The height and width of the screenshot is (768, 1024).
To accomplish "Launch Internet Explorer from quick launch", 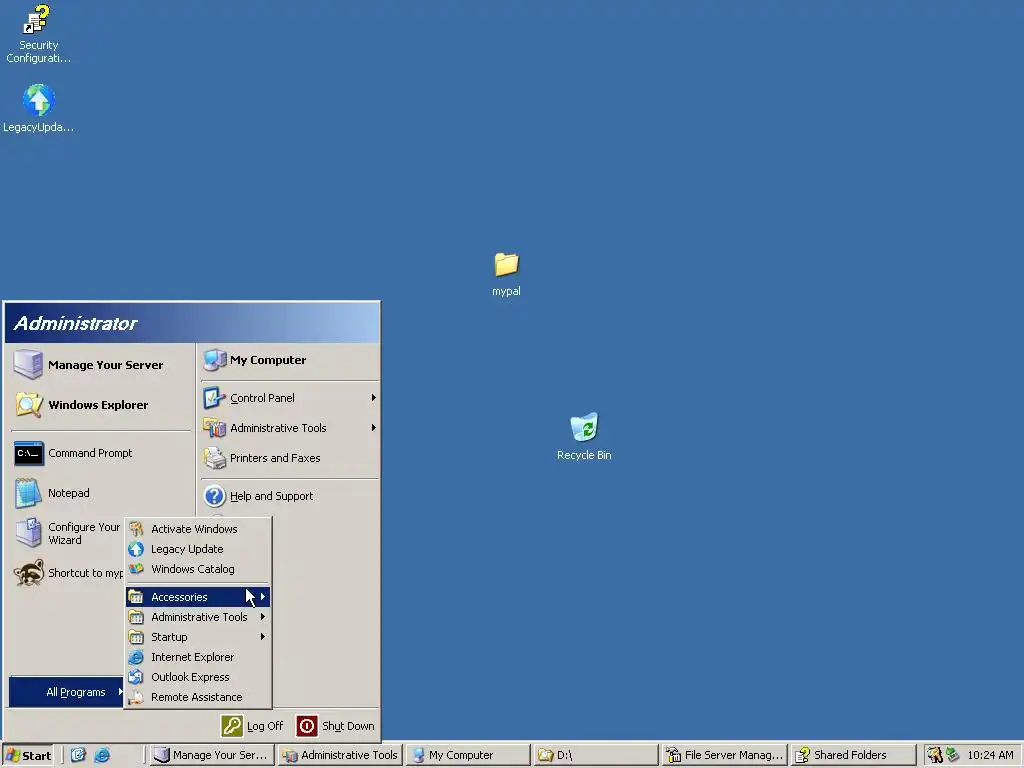I will (102, 755).
